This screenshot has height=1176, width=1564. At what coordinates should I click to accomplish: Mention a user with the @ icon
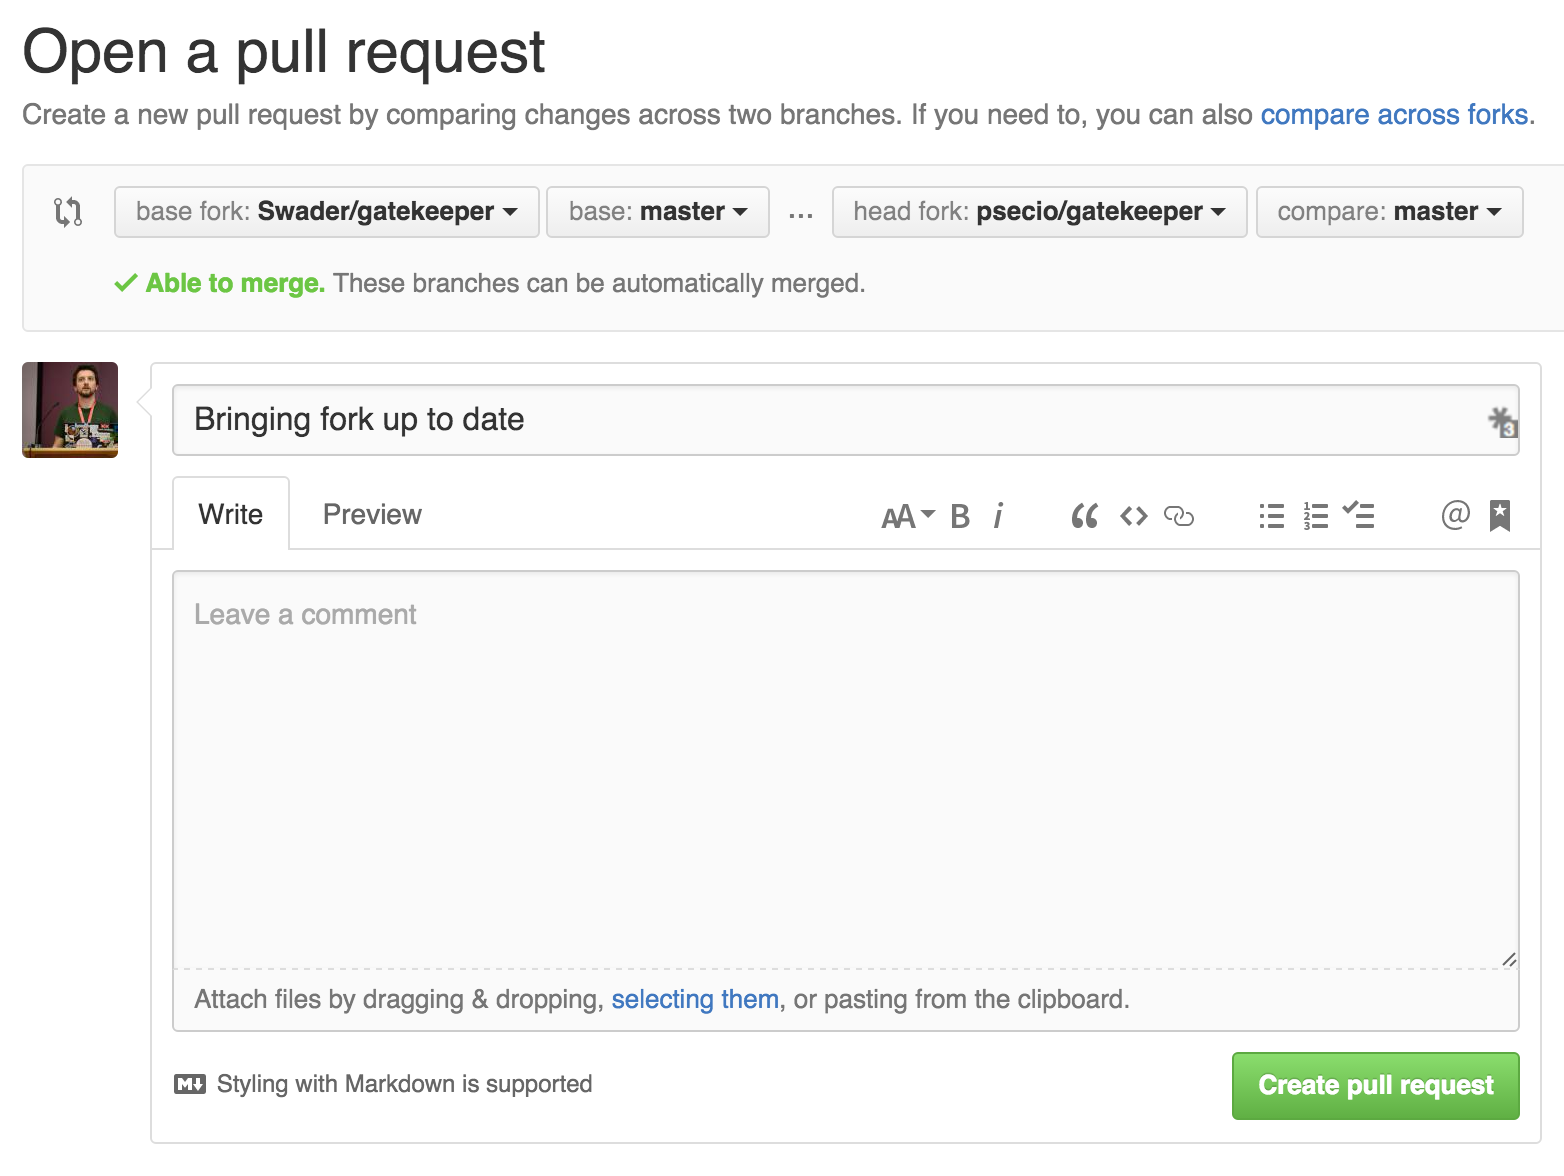point(1455,516)
